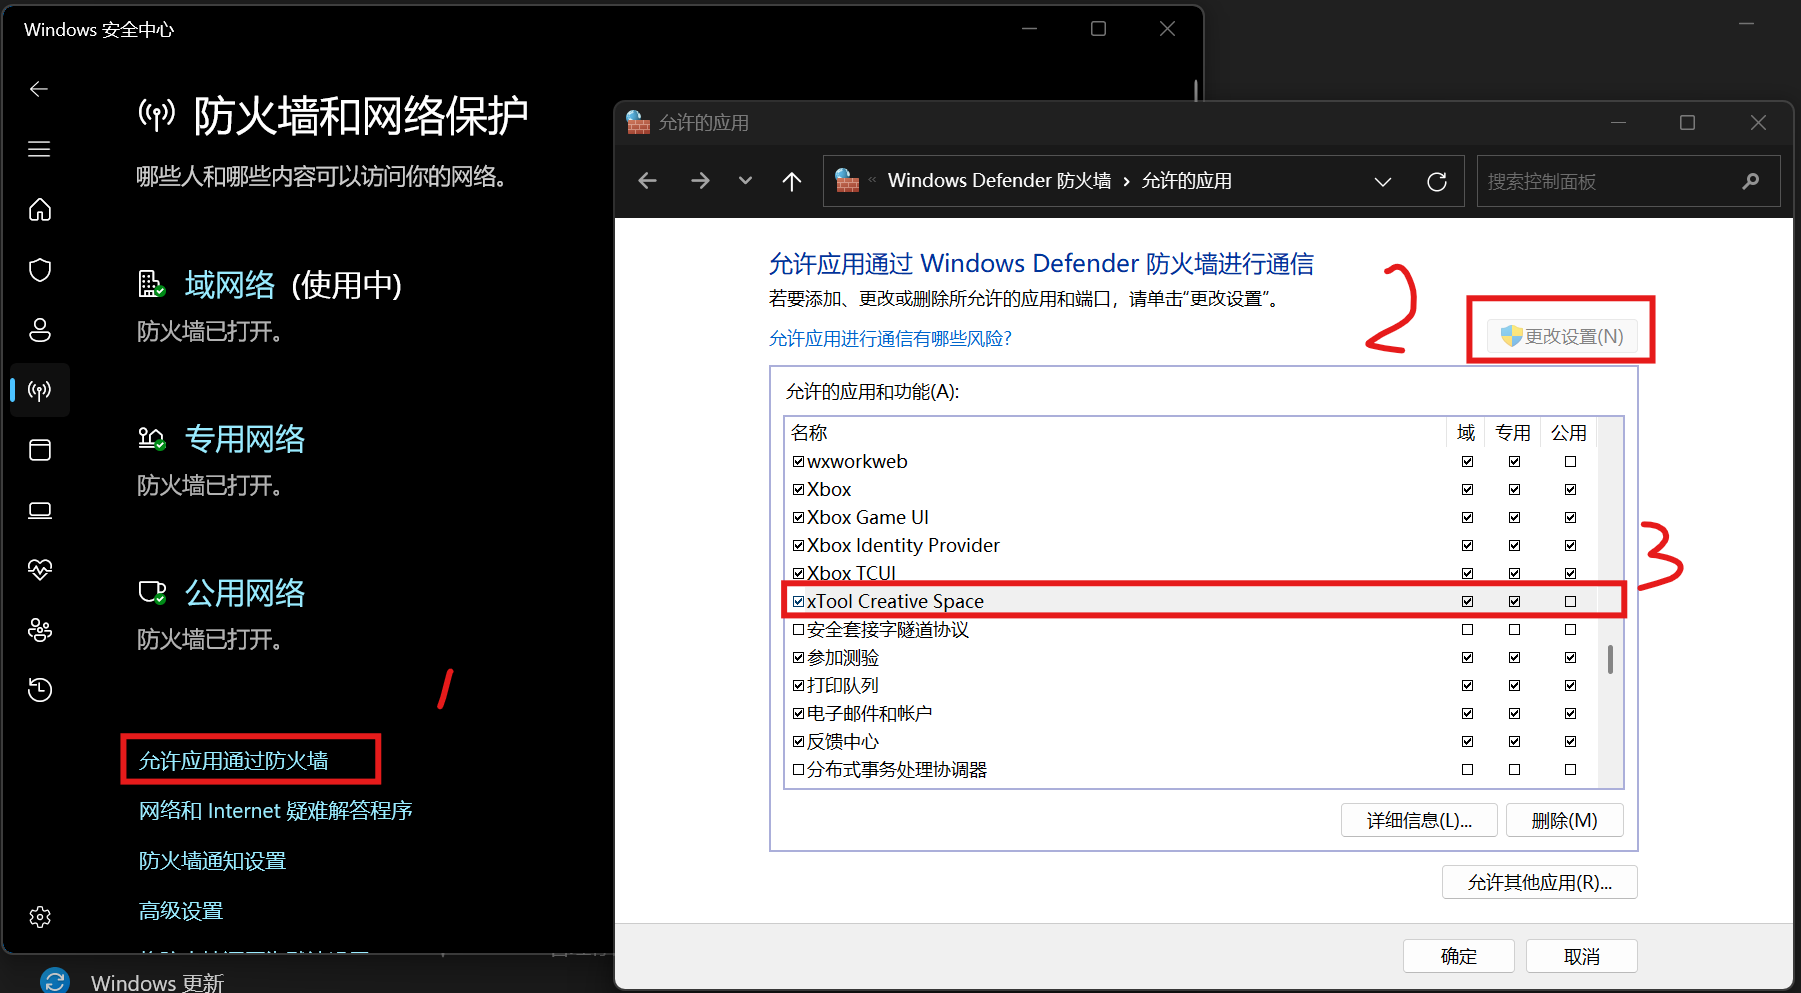Go back in Windows Security window
This screenshot has width=1801, height=993.
point(39,89)
